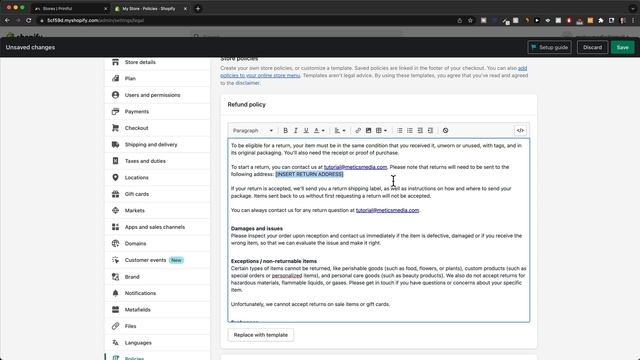The height and width of the screenshot is (360, 640).
Task: Click the share icon in the address bar
Action: point(460,20)
